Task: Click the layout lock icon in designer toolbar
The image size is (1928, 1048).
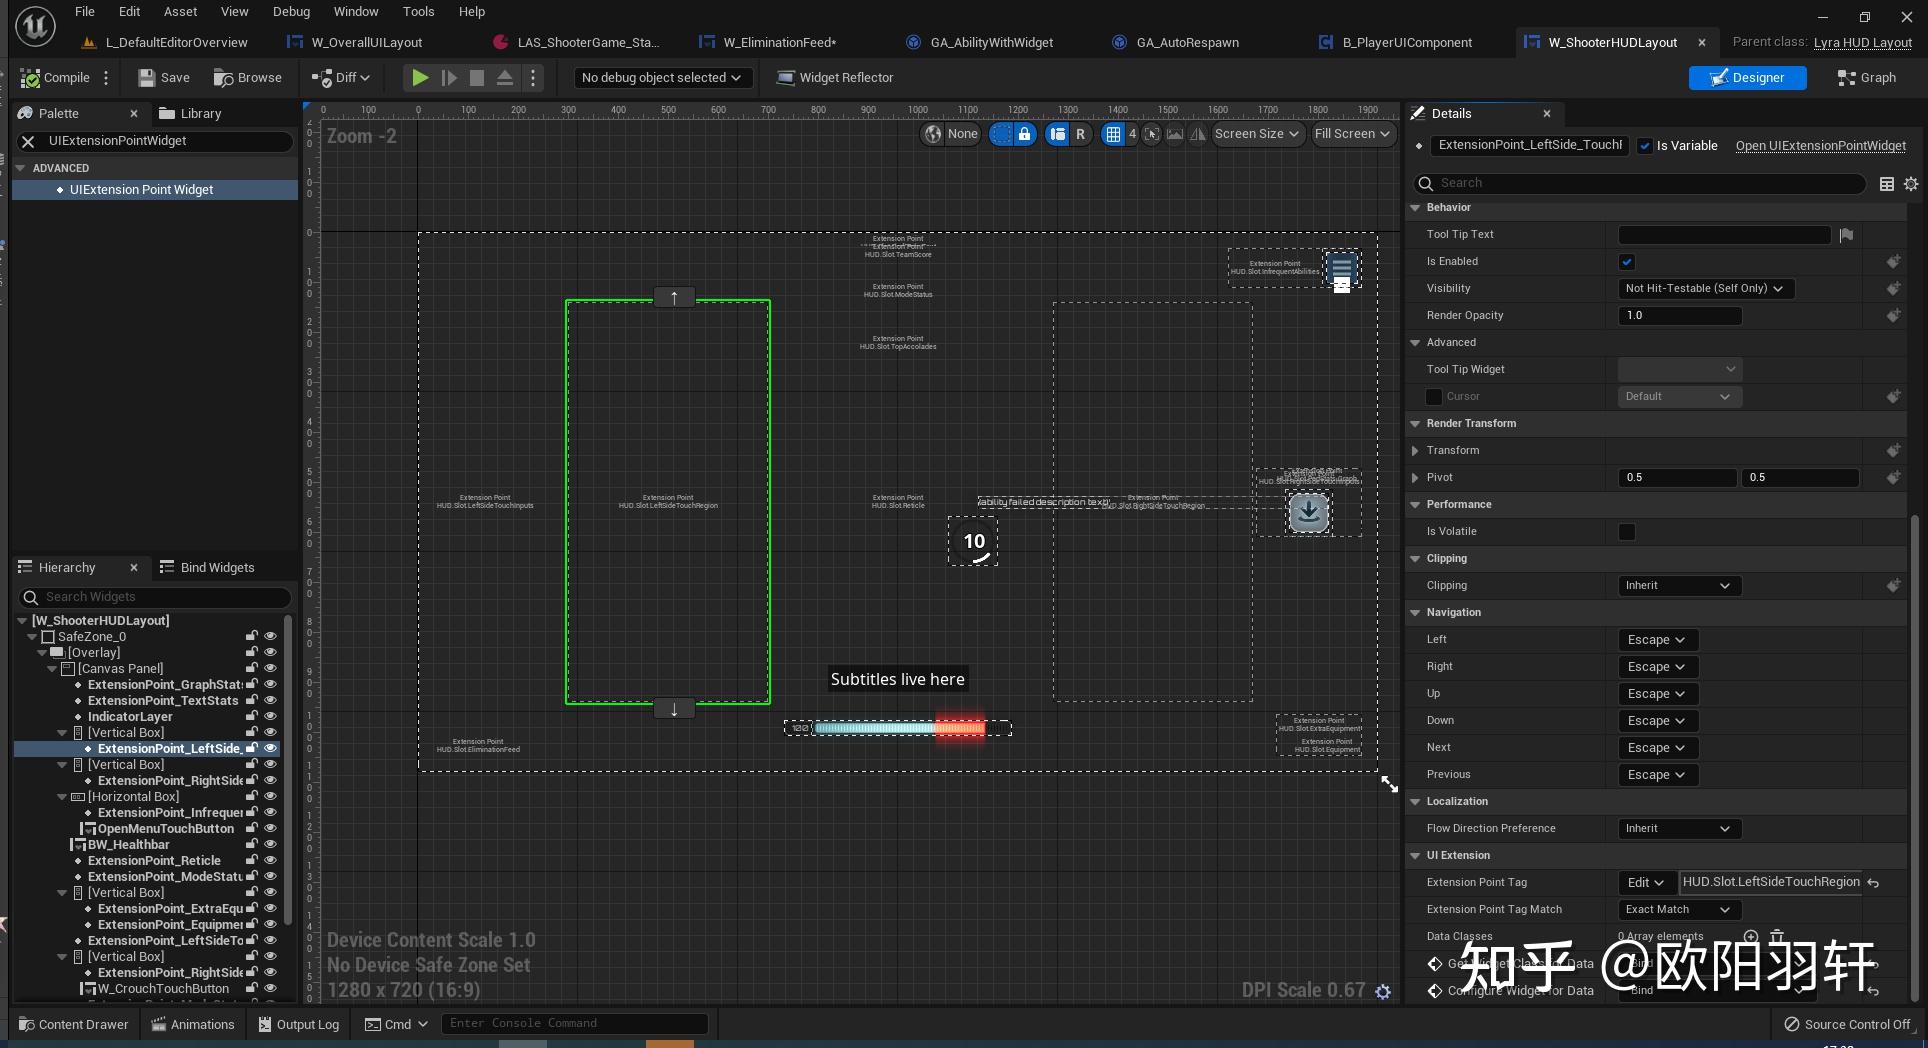Action: point(1024,134)
